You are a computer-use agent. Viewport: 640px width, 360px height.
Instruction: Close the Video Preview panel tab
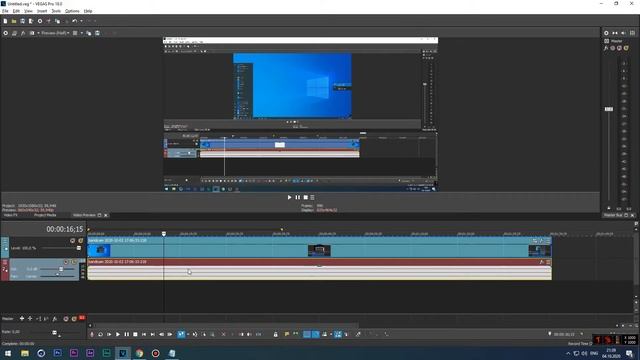click(x=106, y=215)
